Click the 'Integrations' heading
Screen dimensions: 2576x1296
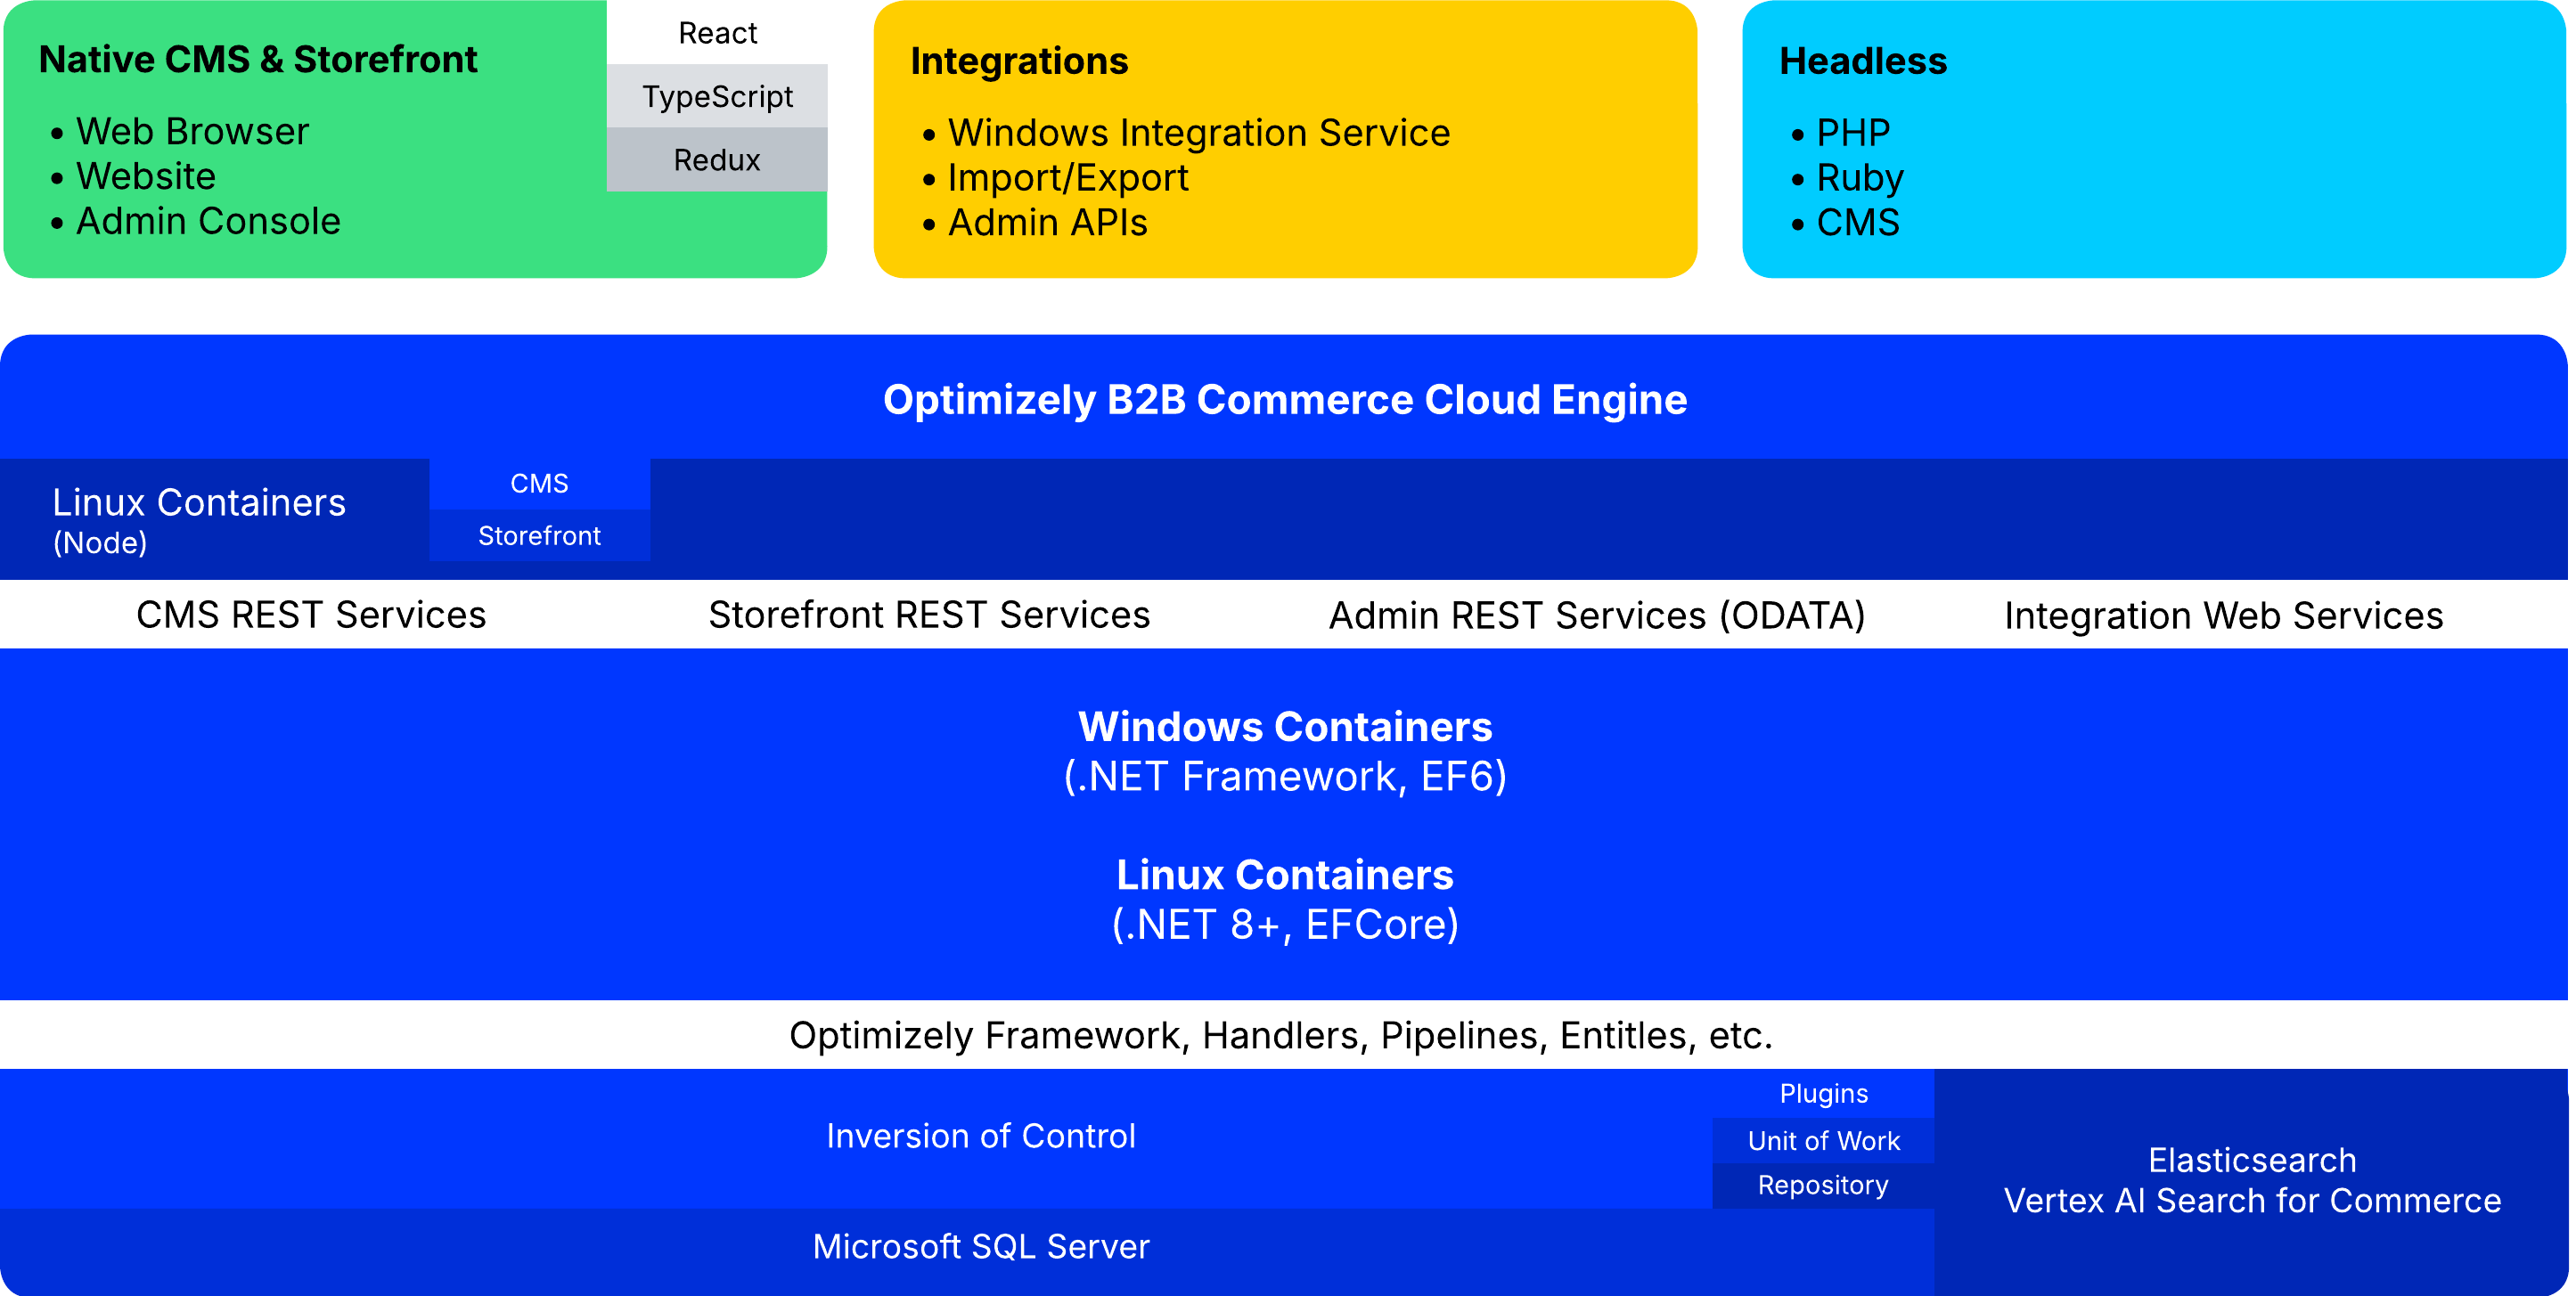(x=1019, y=61)
